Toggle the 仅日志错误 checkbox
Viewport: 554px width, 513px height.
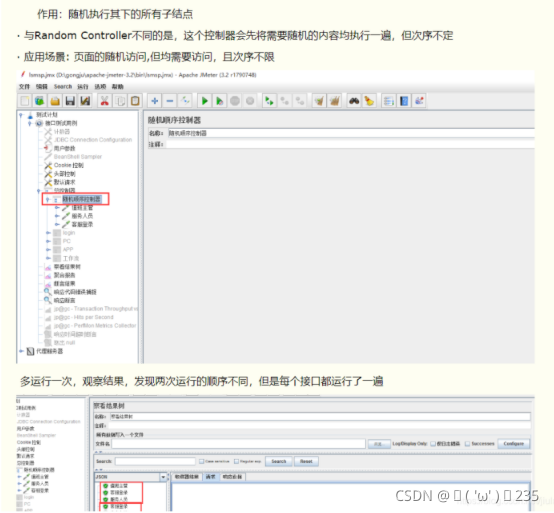[x=433, y=444]
